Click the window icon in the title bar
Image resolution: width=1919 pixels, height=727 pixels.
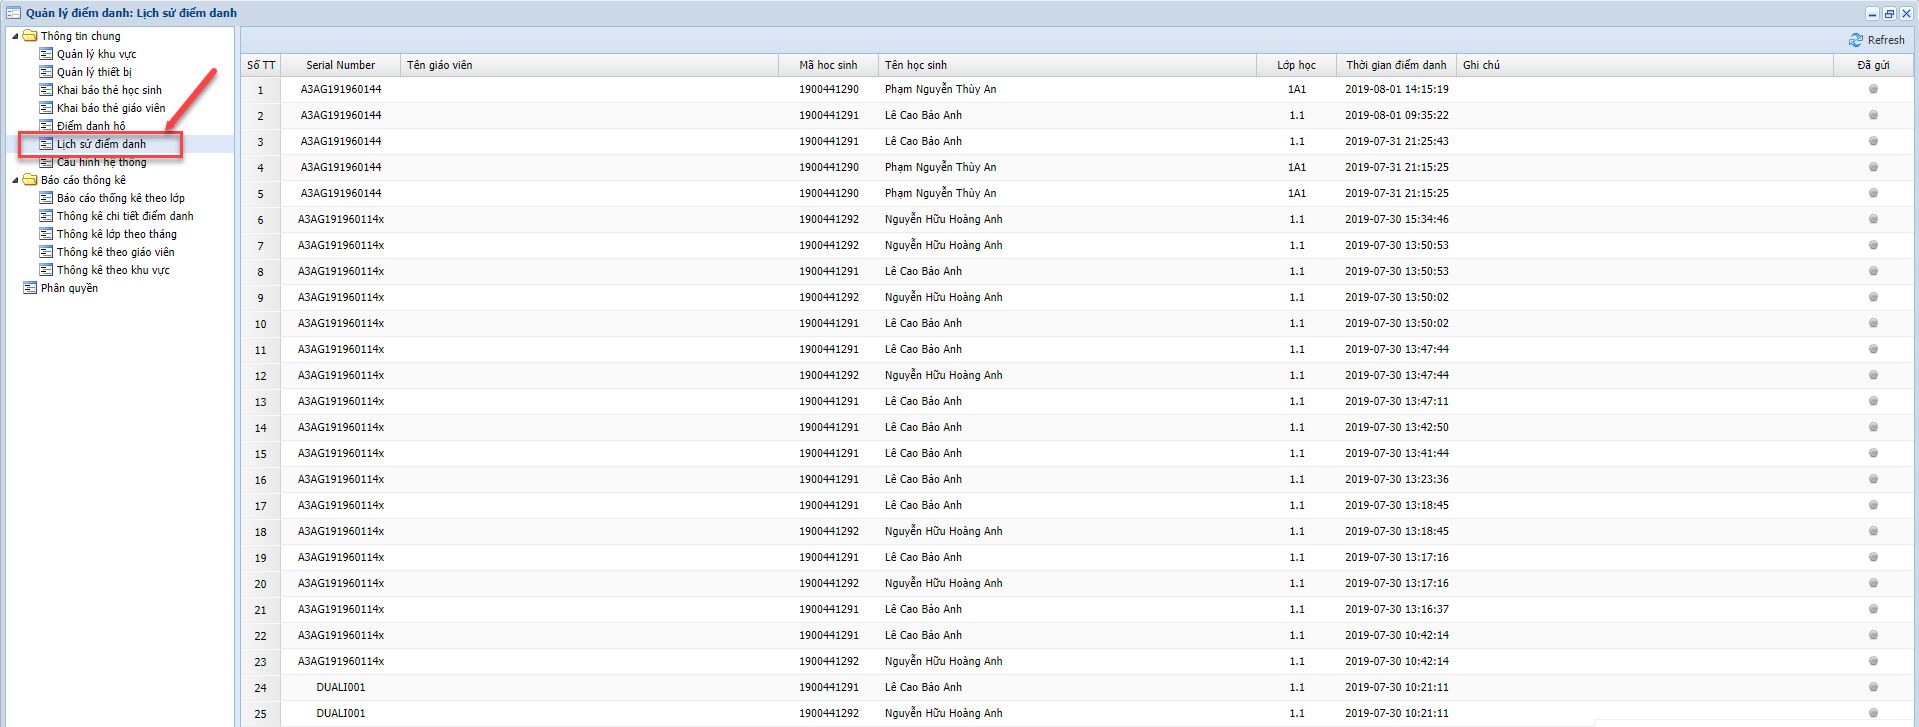pos(14,13)
